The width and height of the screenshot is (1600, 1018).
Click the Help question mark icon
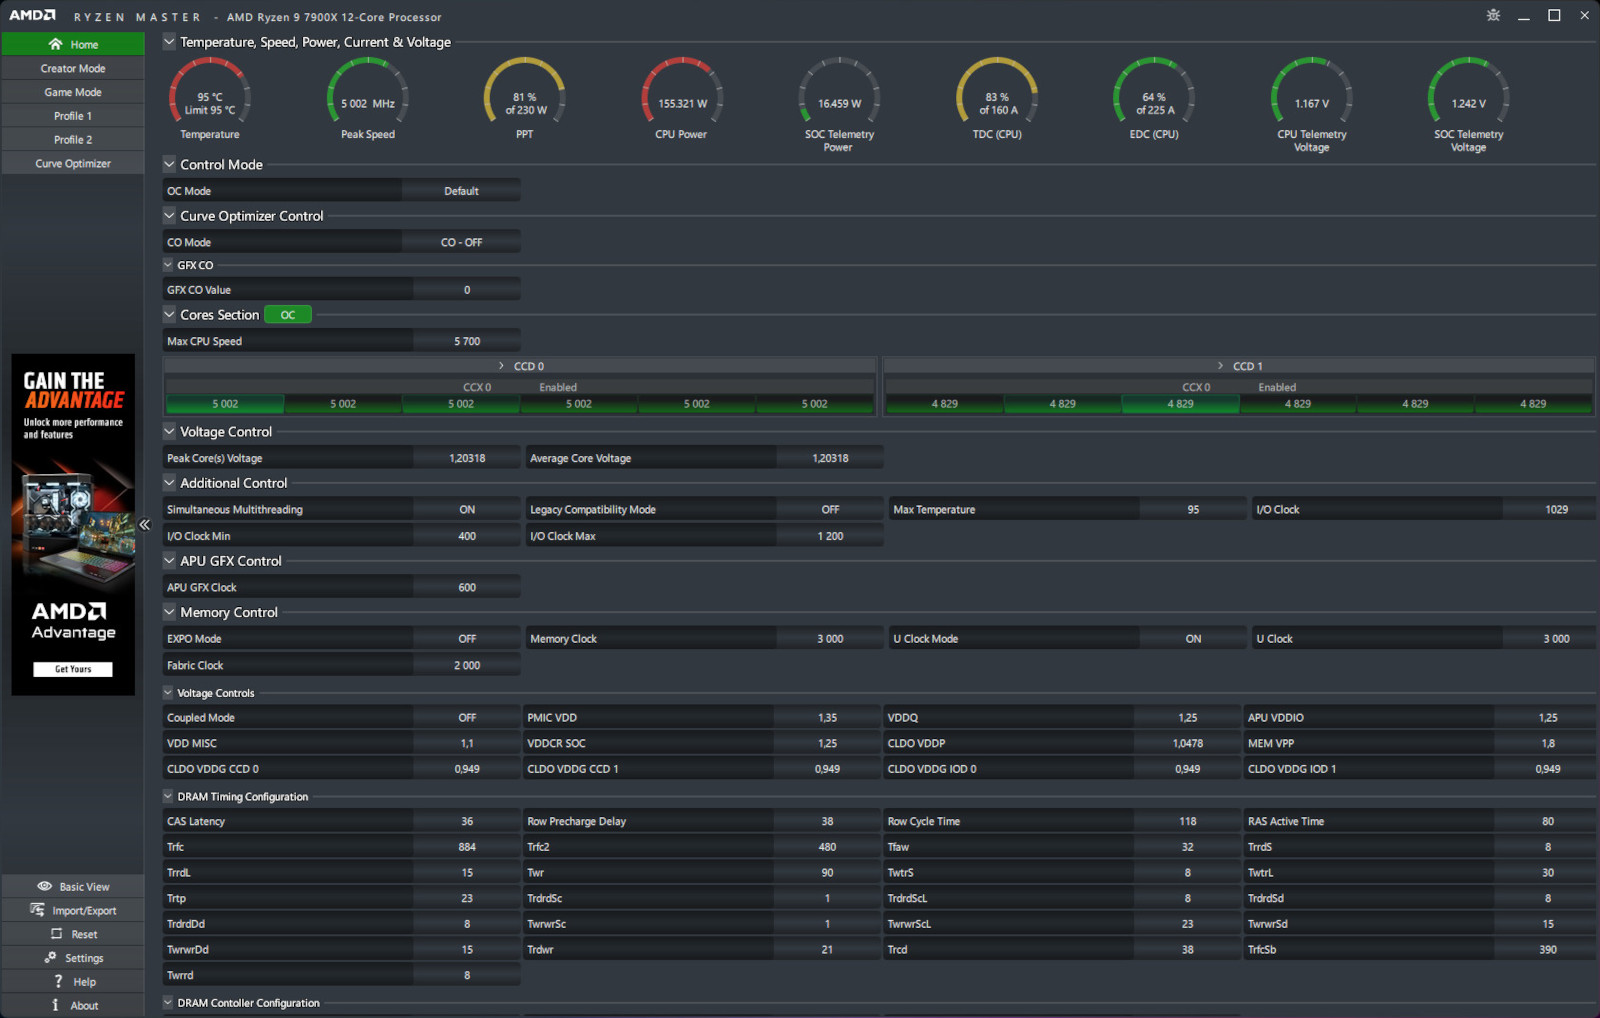(58, 982)
